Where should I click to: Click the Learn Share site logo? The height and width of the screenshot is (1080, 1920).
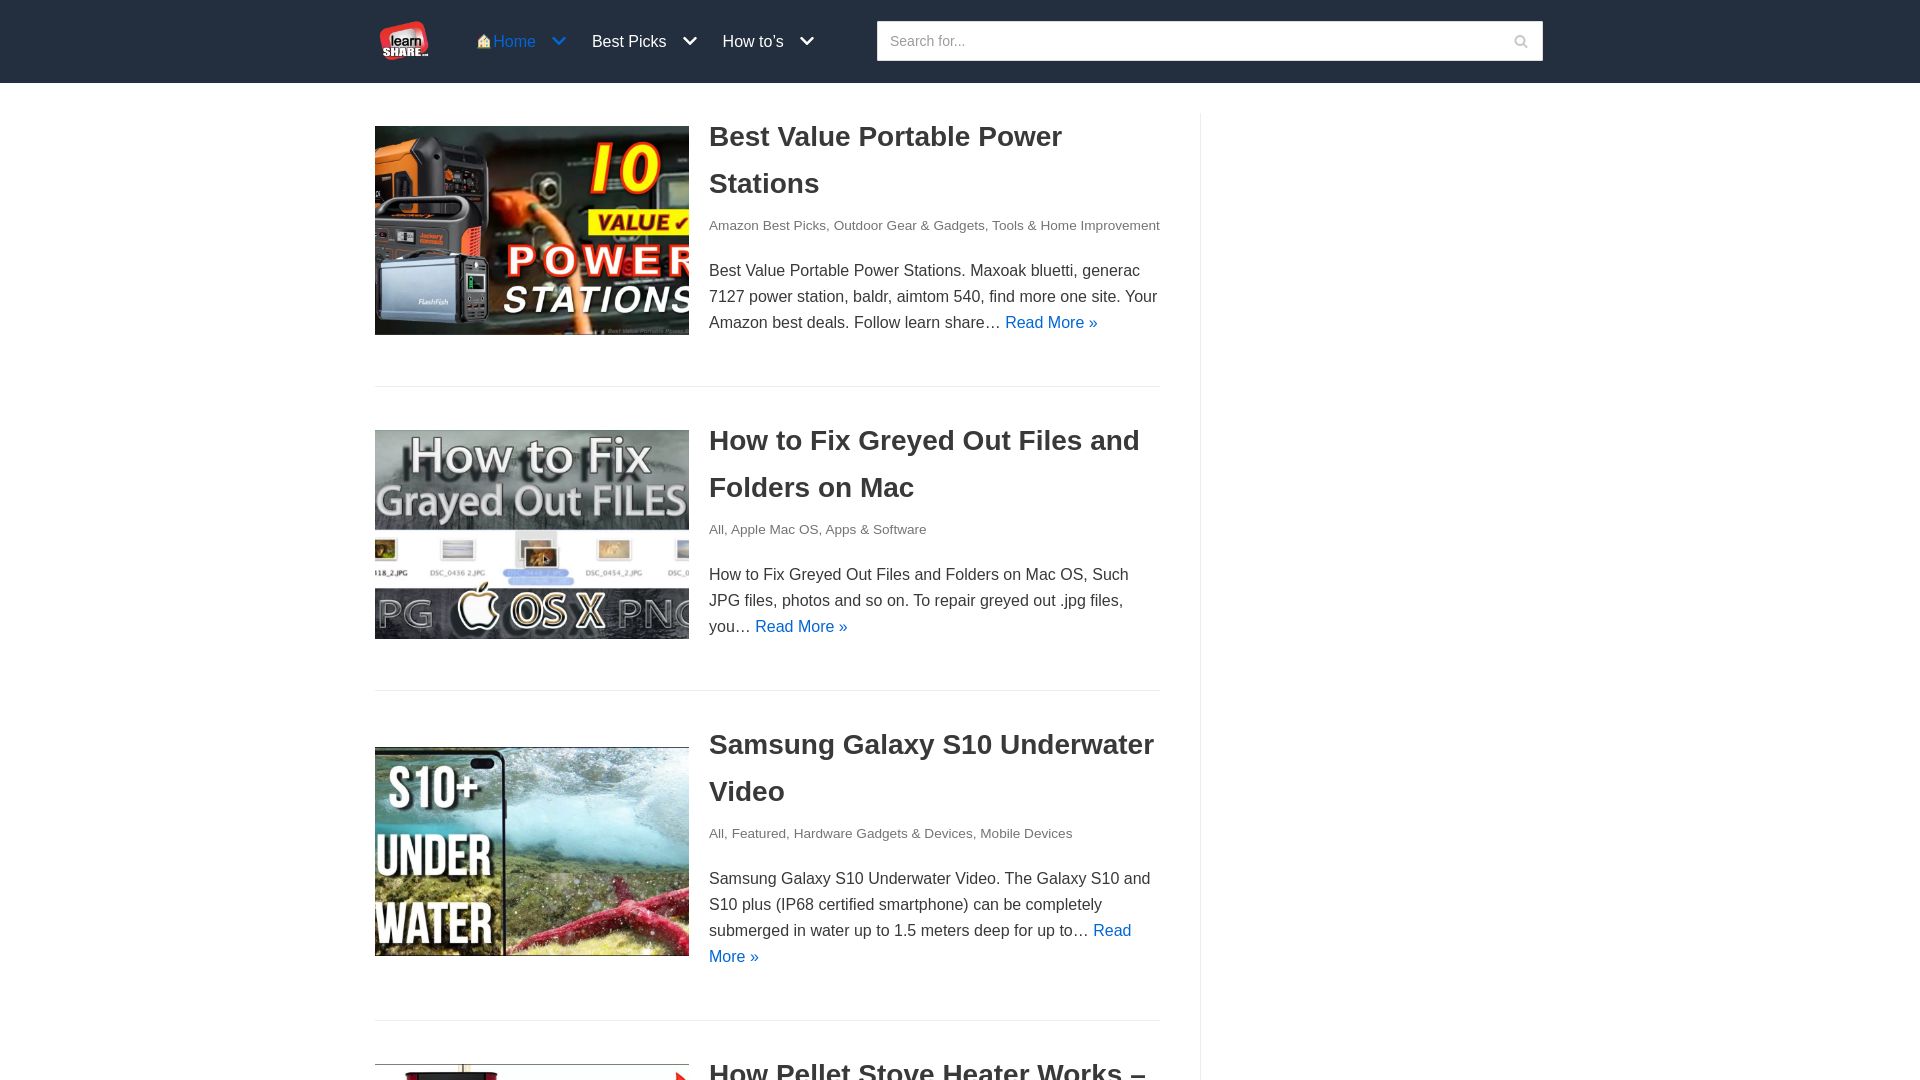pyautogui.click(x=404, y=41)
